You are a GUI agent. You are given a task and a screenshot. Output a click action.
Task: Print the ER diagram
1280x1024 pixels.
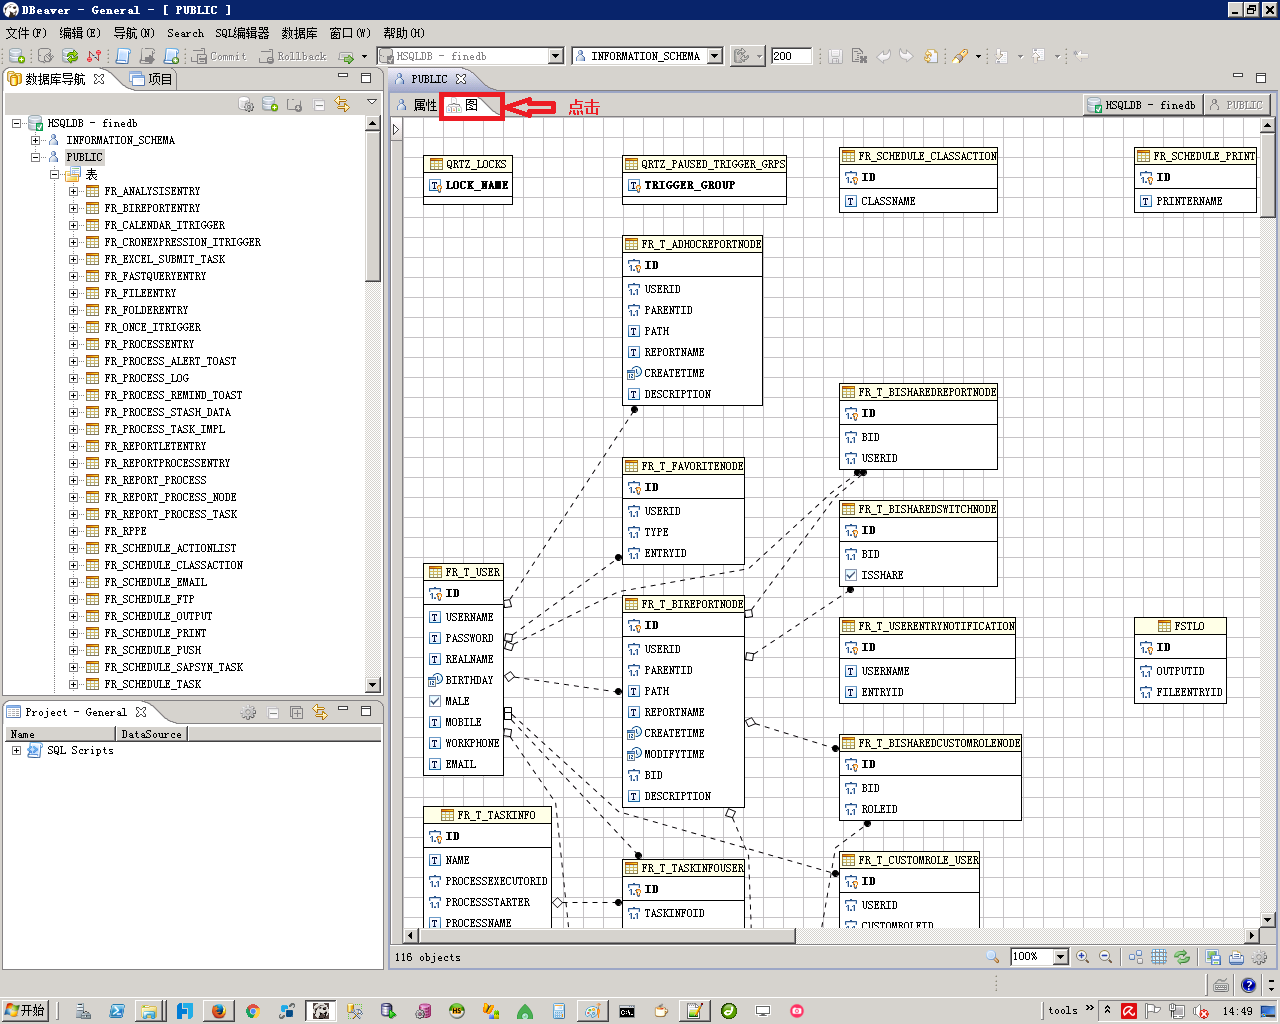pyautogui.click(x=1236, y=957)
